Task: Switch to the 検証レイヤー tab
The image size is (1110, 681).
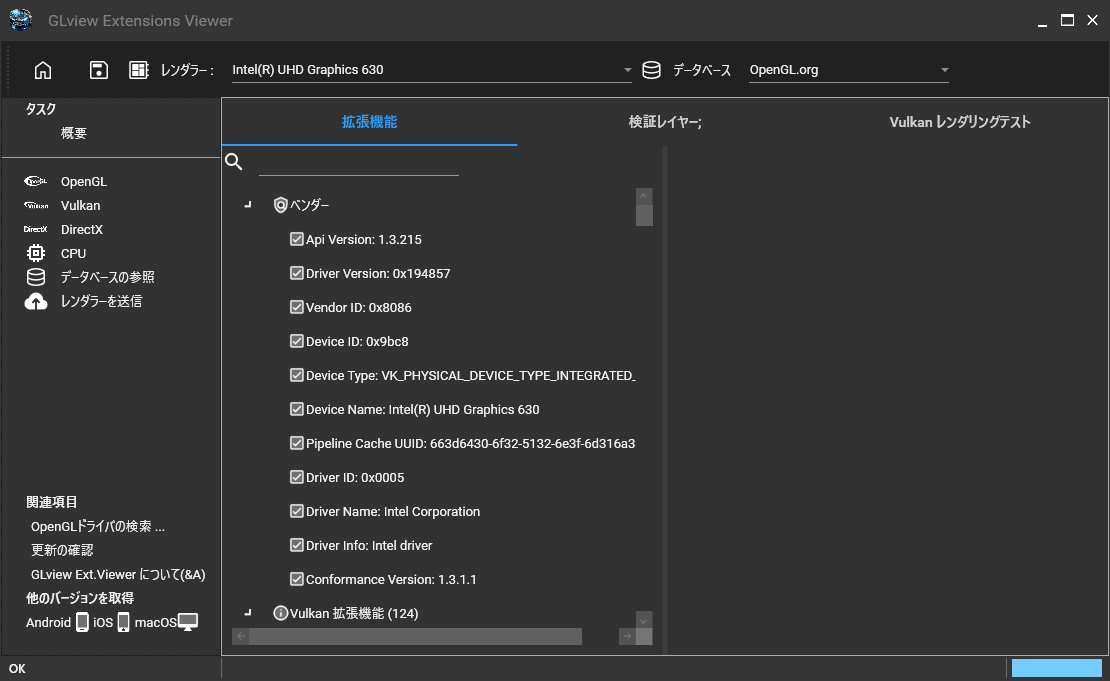Action: [x=665, y=122]
